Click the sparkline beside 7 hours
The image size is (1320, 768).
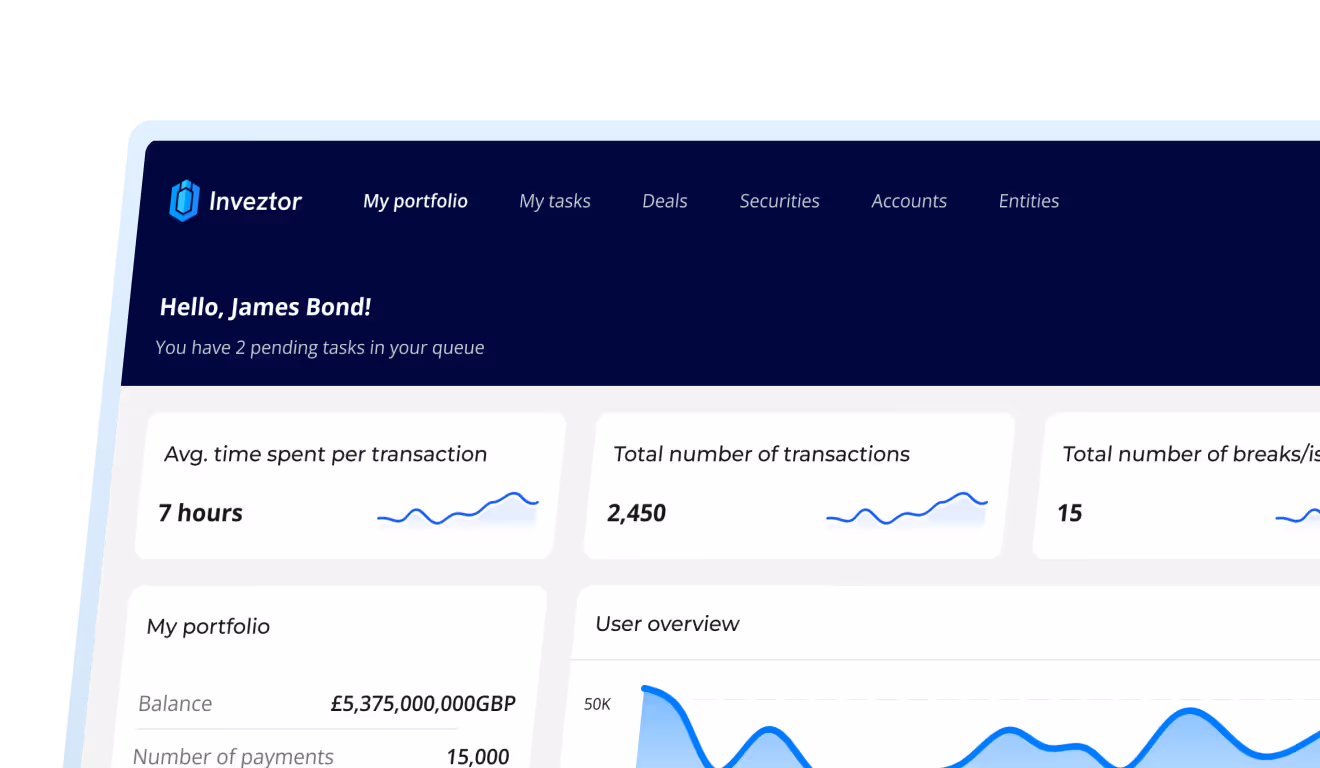point(458,509)
